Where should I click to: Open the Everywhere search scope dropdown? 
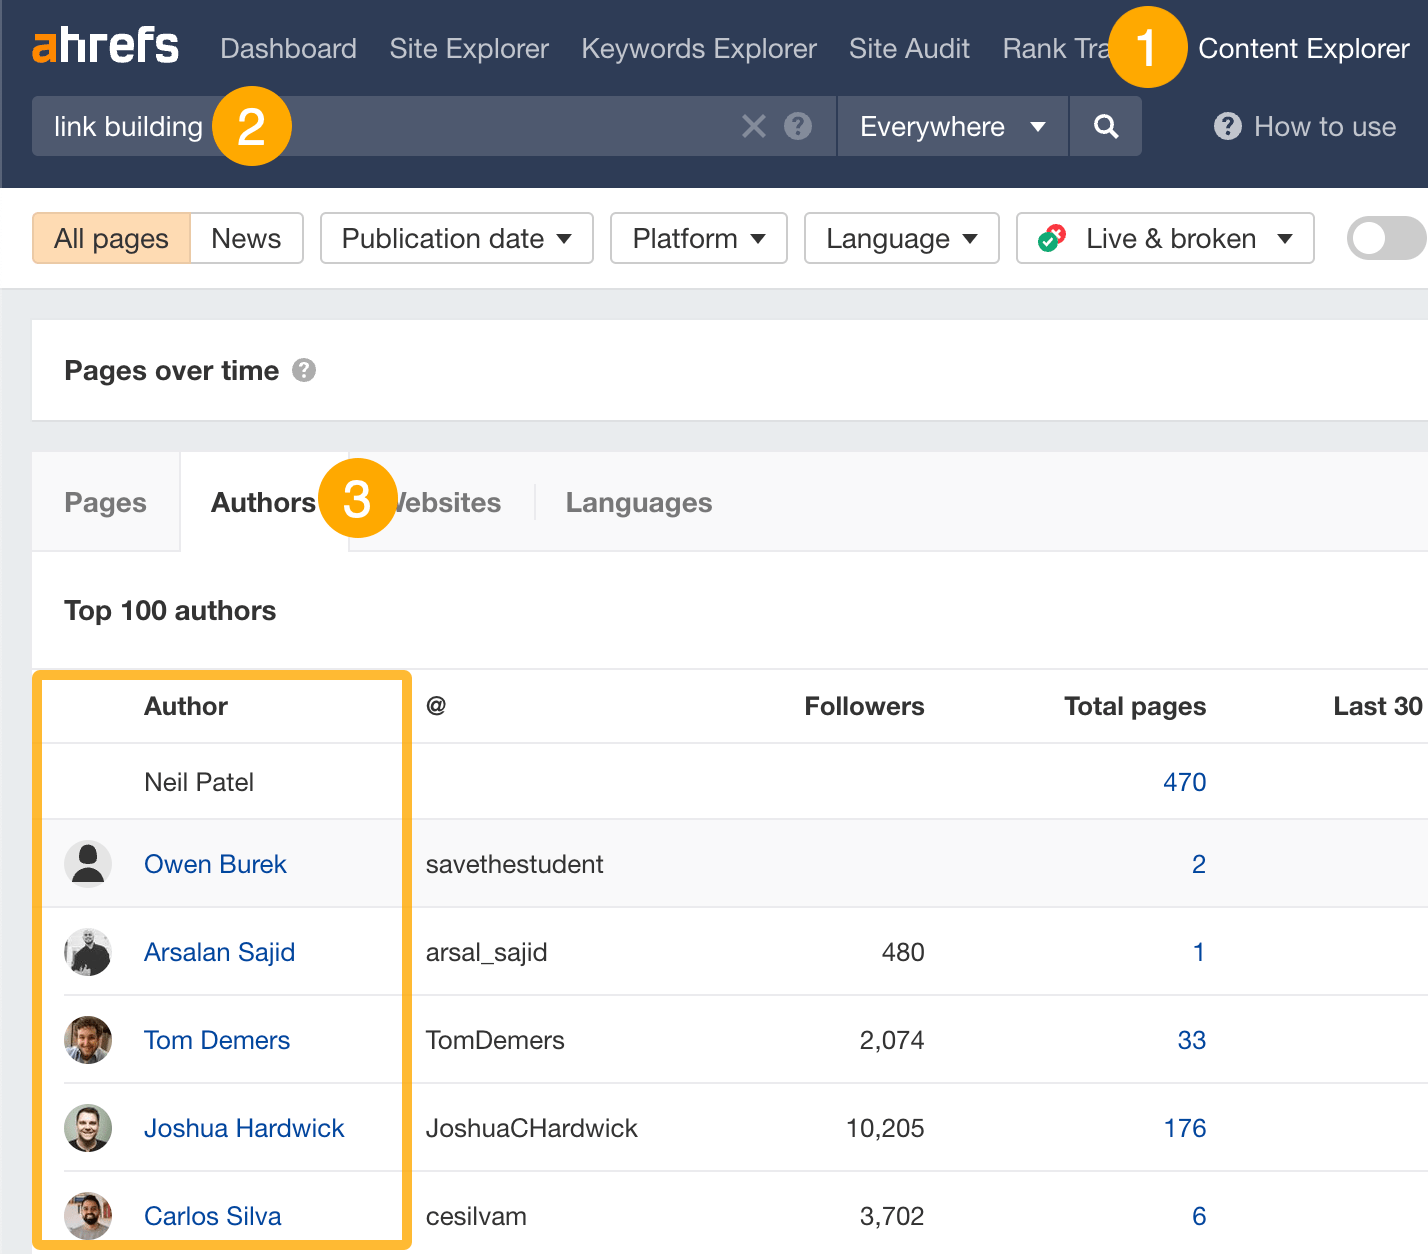(x=951, y=126)
